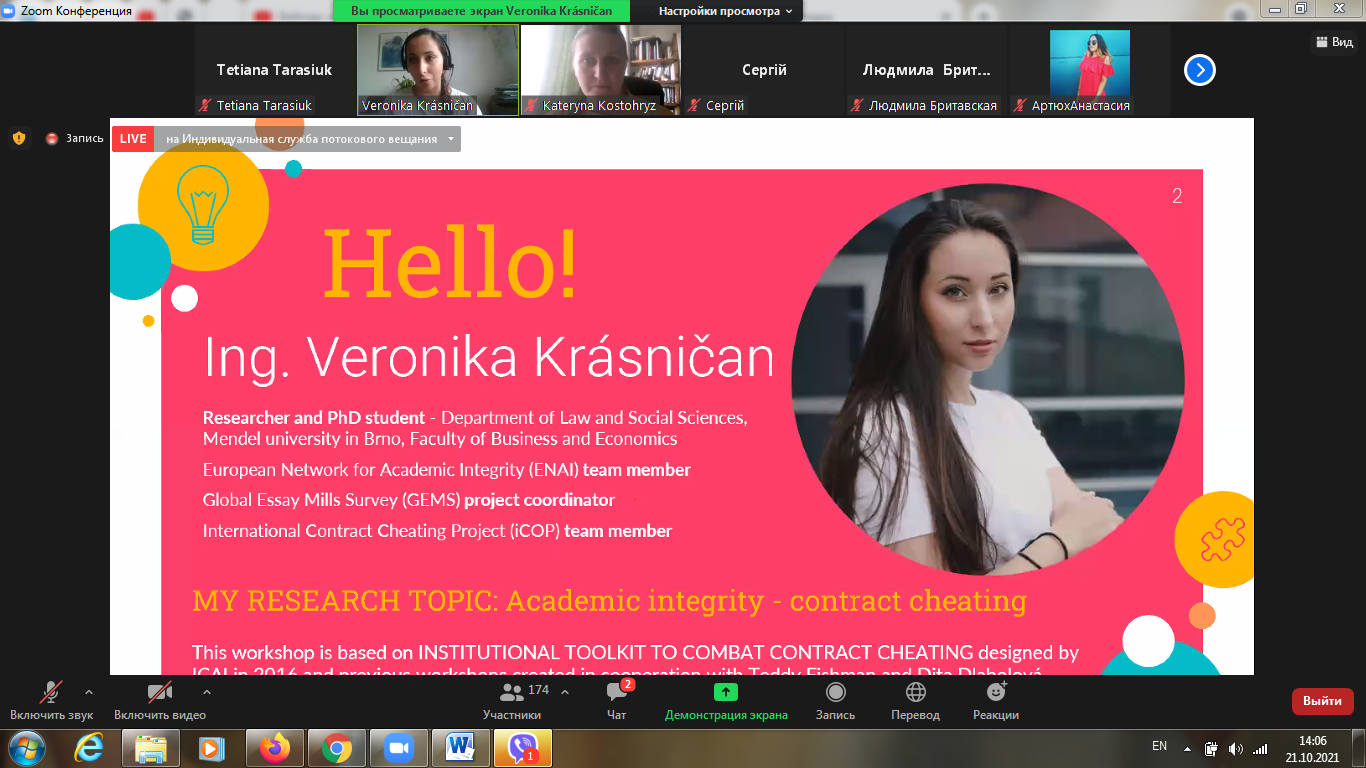Expand the participants options arrow

pyautogui.click(x=565, y=692)
